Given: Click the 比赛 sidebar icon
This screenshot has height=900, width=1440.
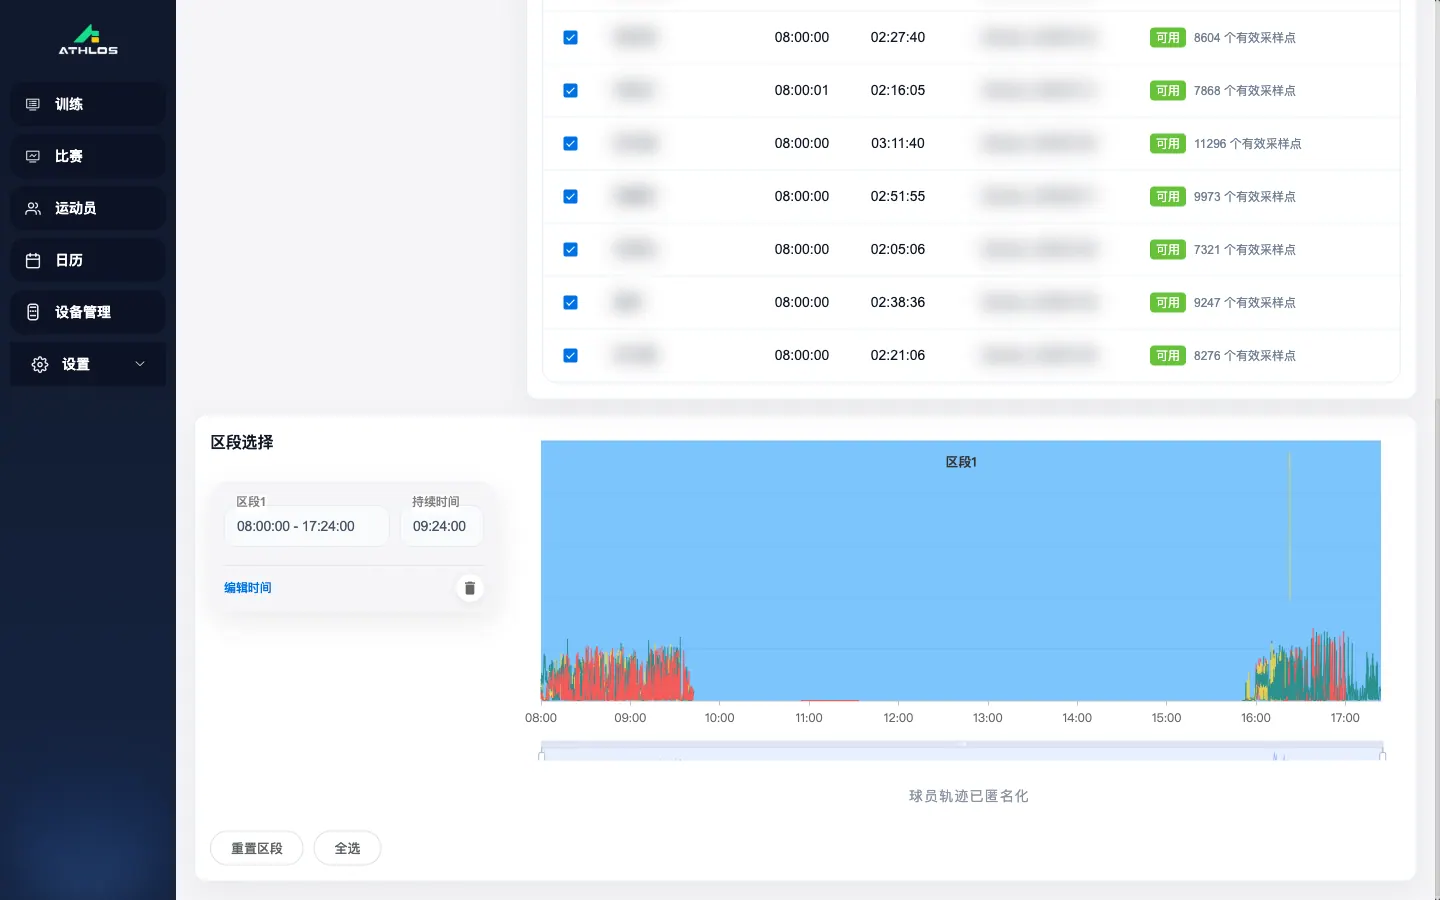Looking at the screenshot, I should click(x=33, y=156).
